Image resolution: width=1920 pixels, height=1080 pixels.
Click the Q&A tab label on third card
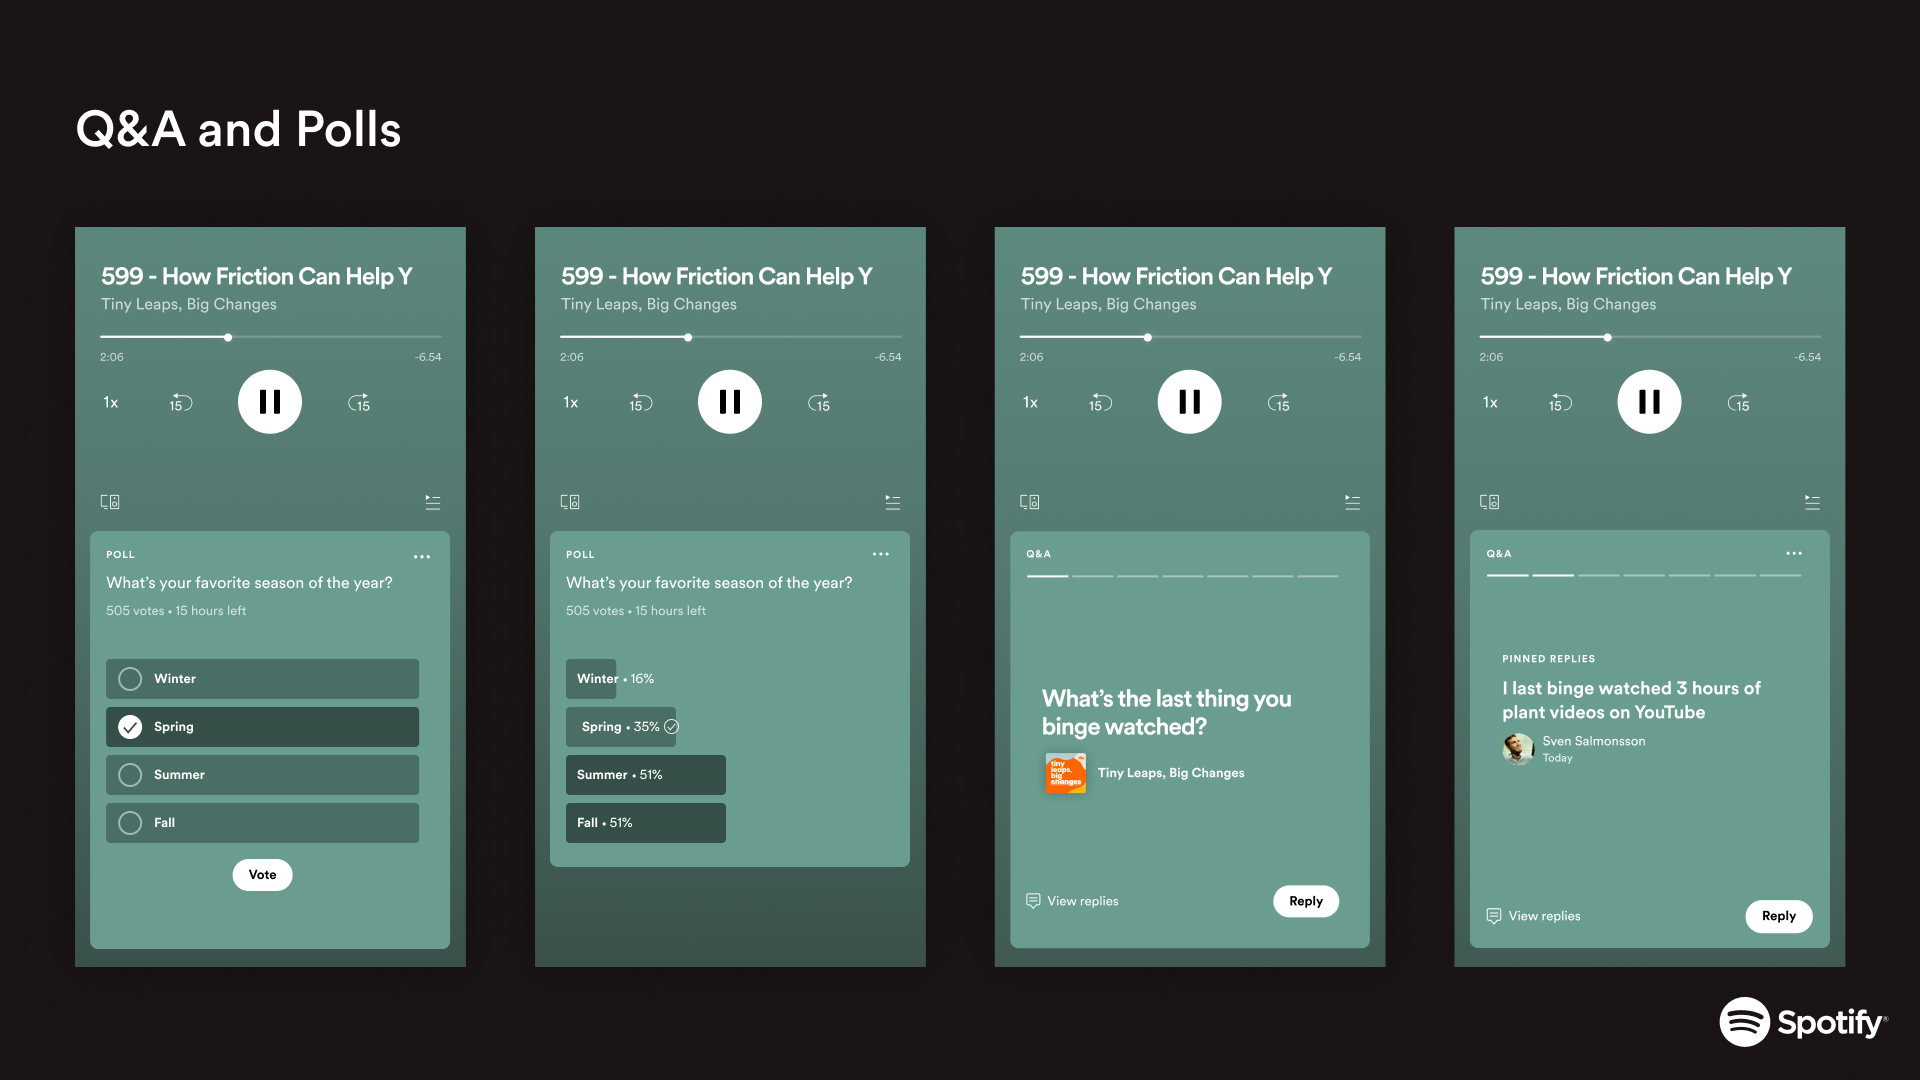(x=1040, y=553)
